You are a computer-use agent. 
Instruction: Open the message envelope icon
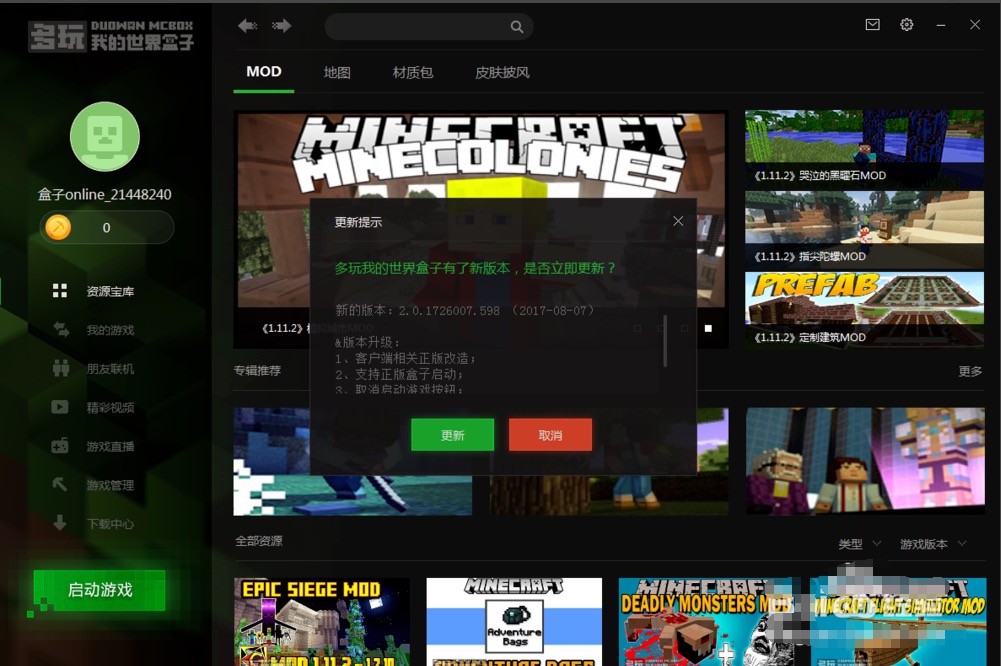[872, 25]
